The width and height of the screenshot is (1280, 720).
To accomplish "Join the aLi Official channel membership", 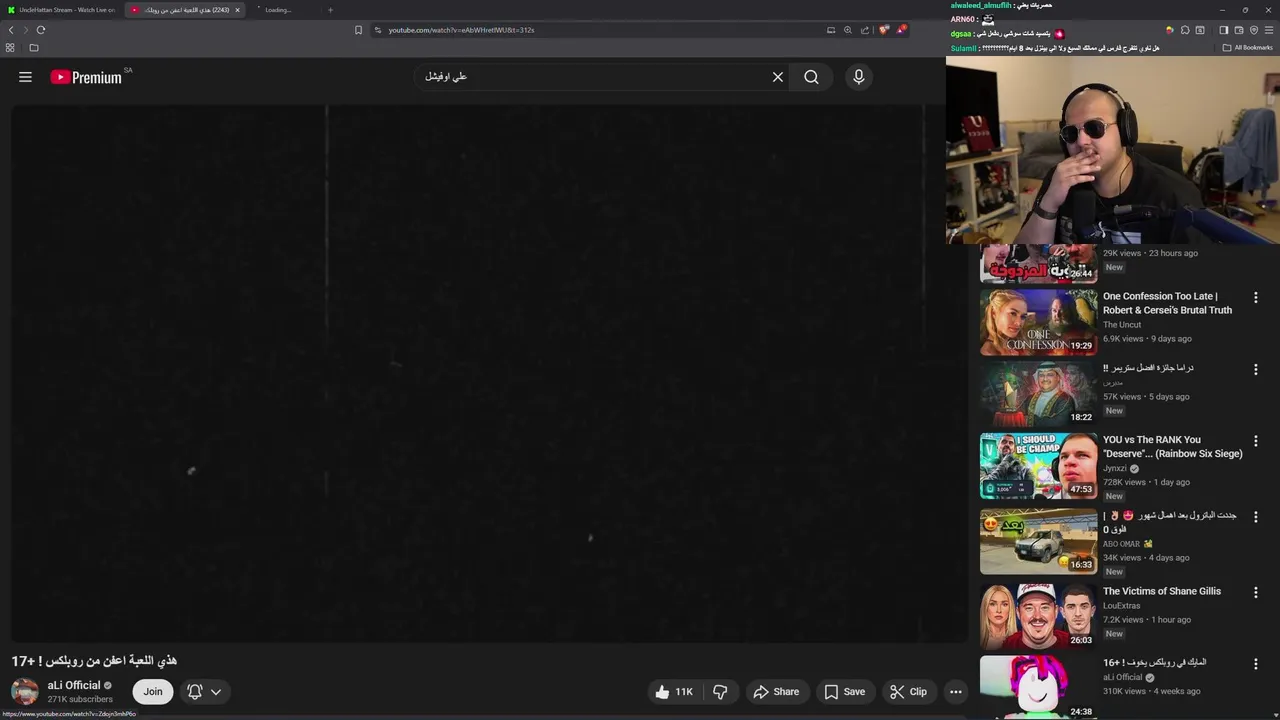I will 152,692.
